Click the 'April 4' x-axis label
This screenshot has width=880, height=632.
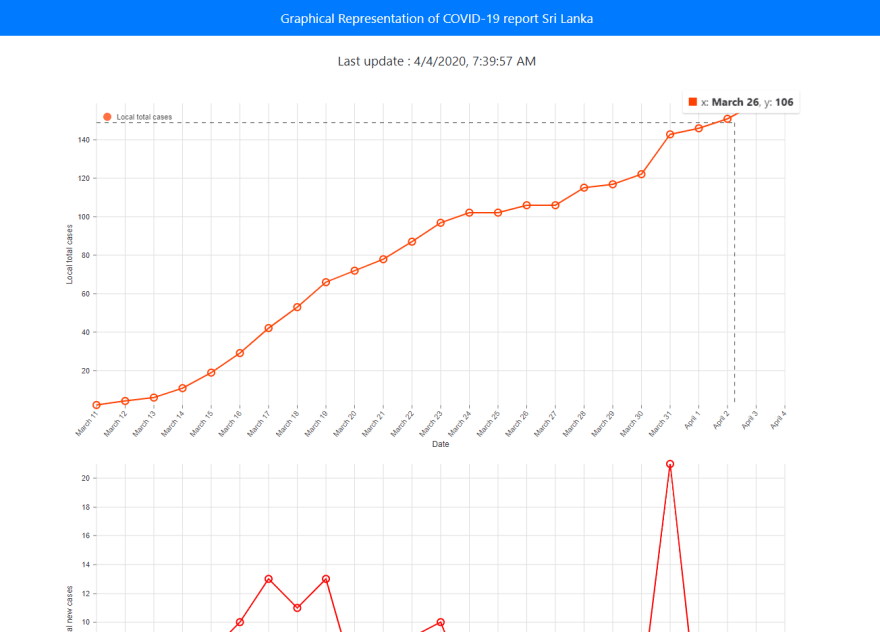coord(778,420)
